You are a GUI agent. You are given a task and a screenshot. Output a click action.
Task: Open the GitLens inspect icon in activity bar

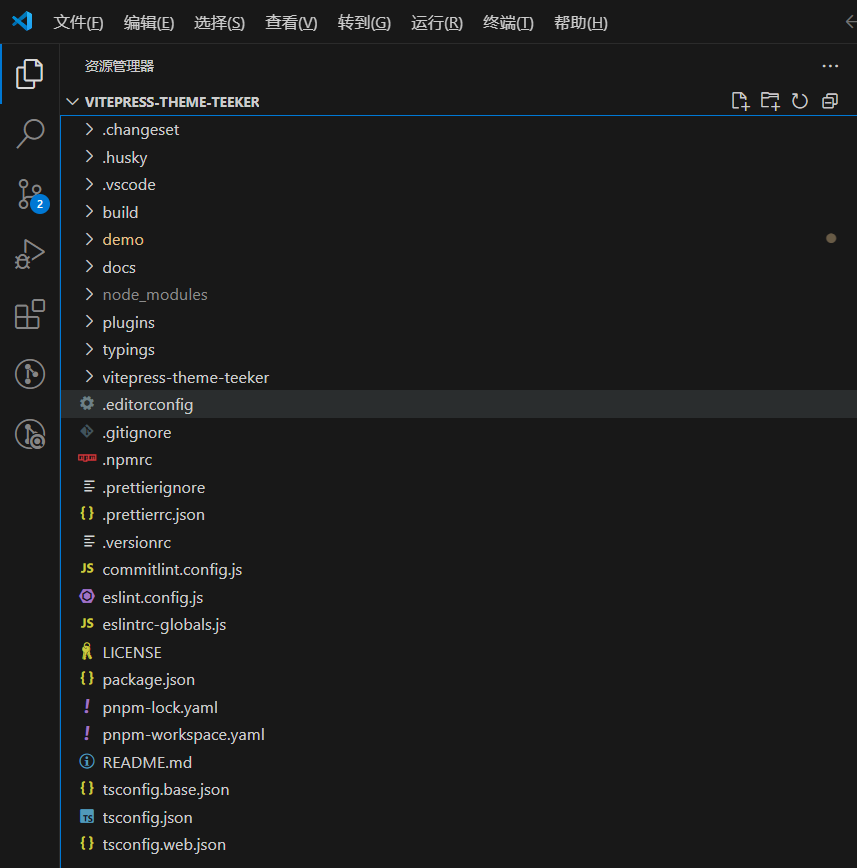(30, 434)
